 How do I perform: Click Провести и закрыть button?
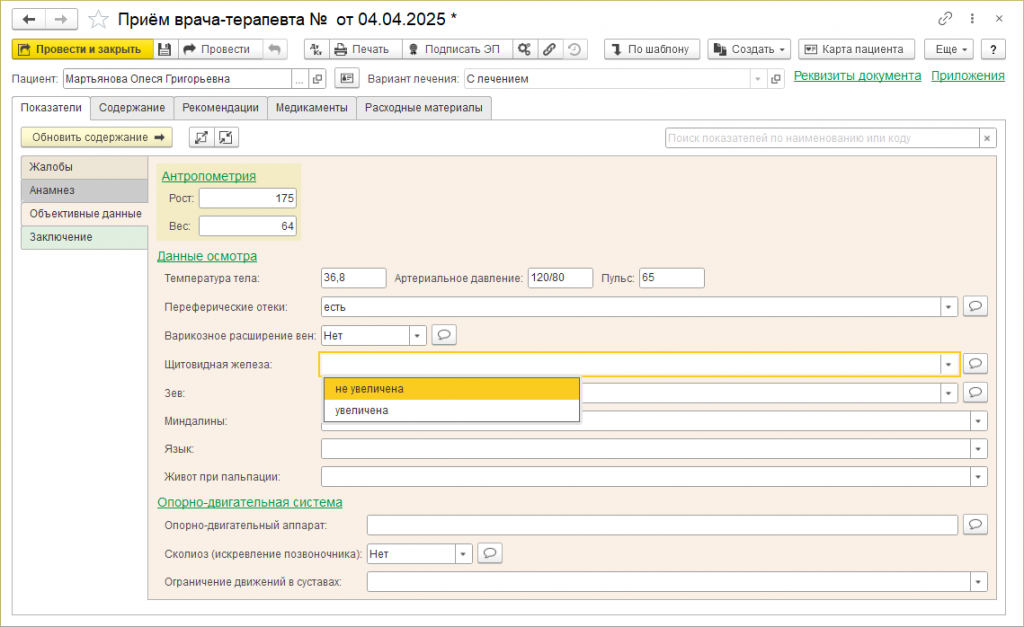point(82,49)
